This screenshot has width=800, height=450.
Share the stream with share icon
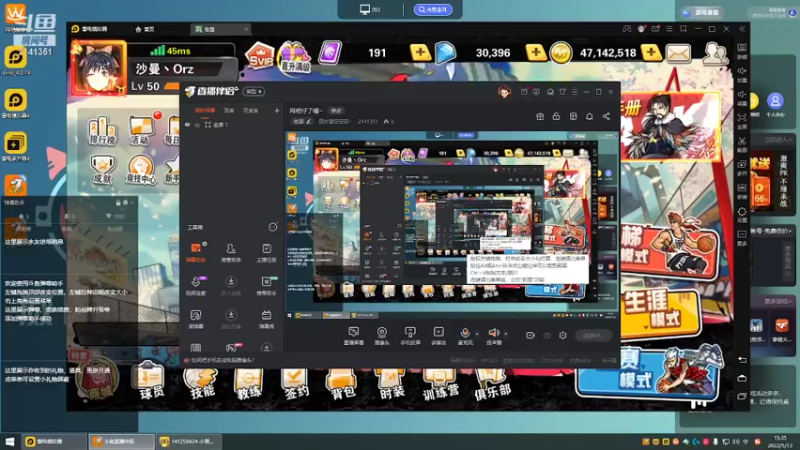pyautogui.click(x=606, y=116)
